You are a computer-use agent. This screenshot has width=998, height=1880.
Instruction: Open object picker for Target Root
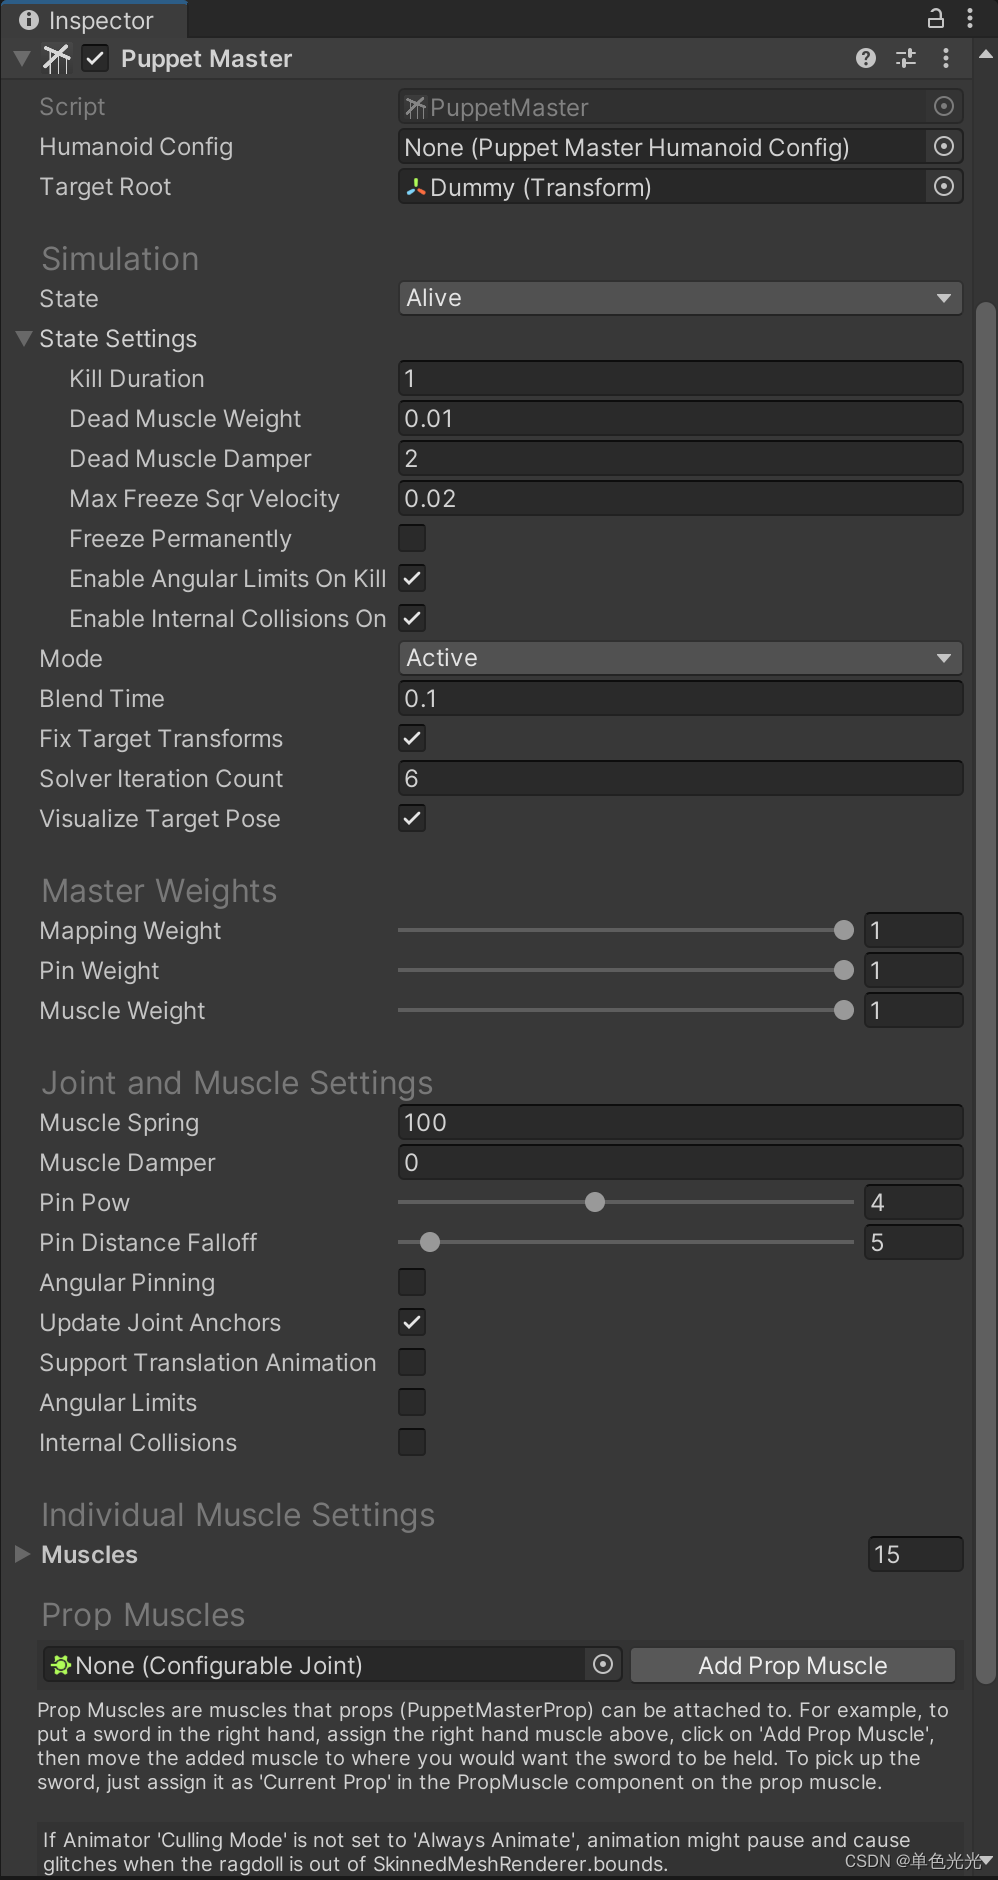[x=944, y=186]
